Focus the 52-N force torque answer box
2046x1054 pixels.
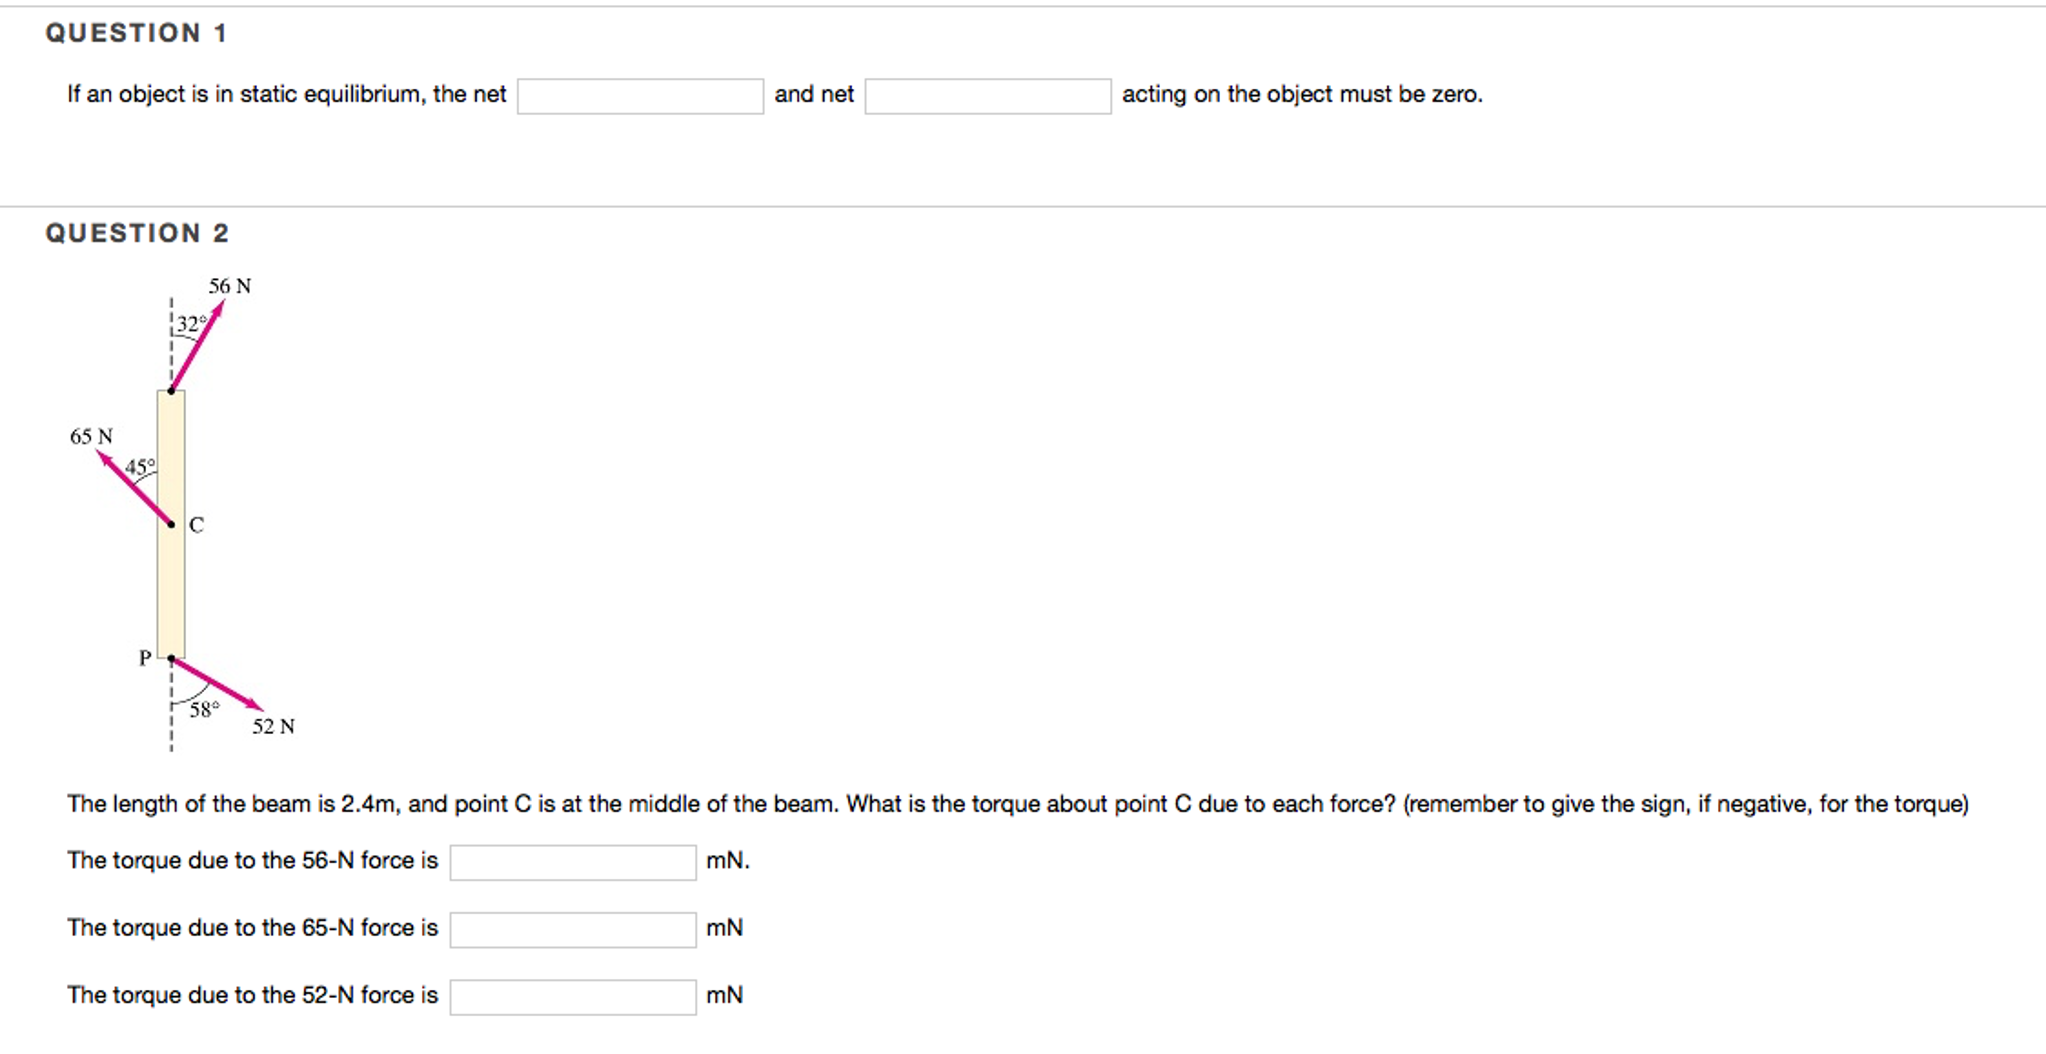tap(573, 996)
